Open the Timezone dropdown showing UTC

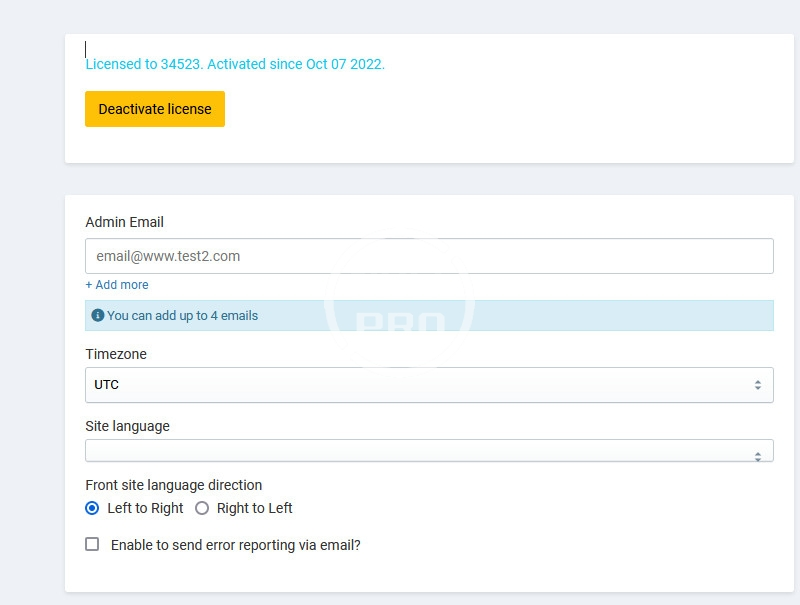click(429, 385)
